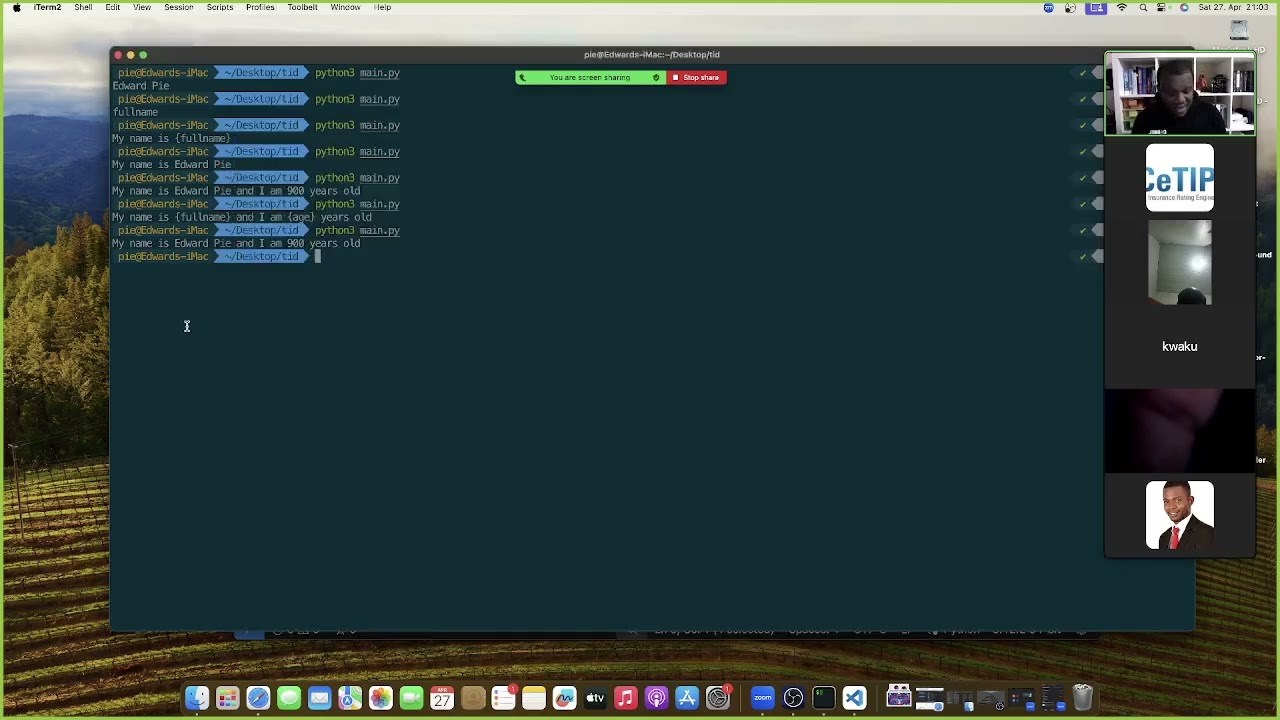Click the Wi-Fi status icon
This screenshot has width=1280, height=720.
(x=1122, y=7)
